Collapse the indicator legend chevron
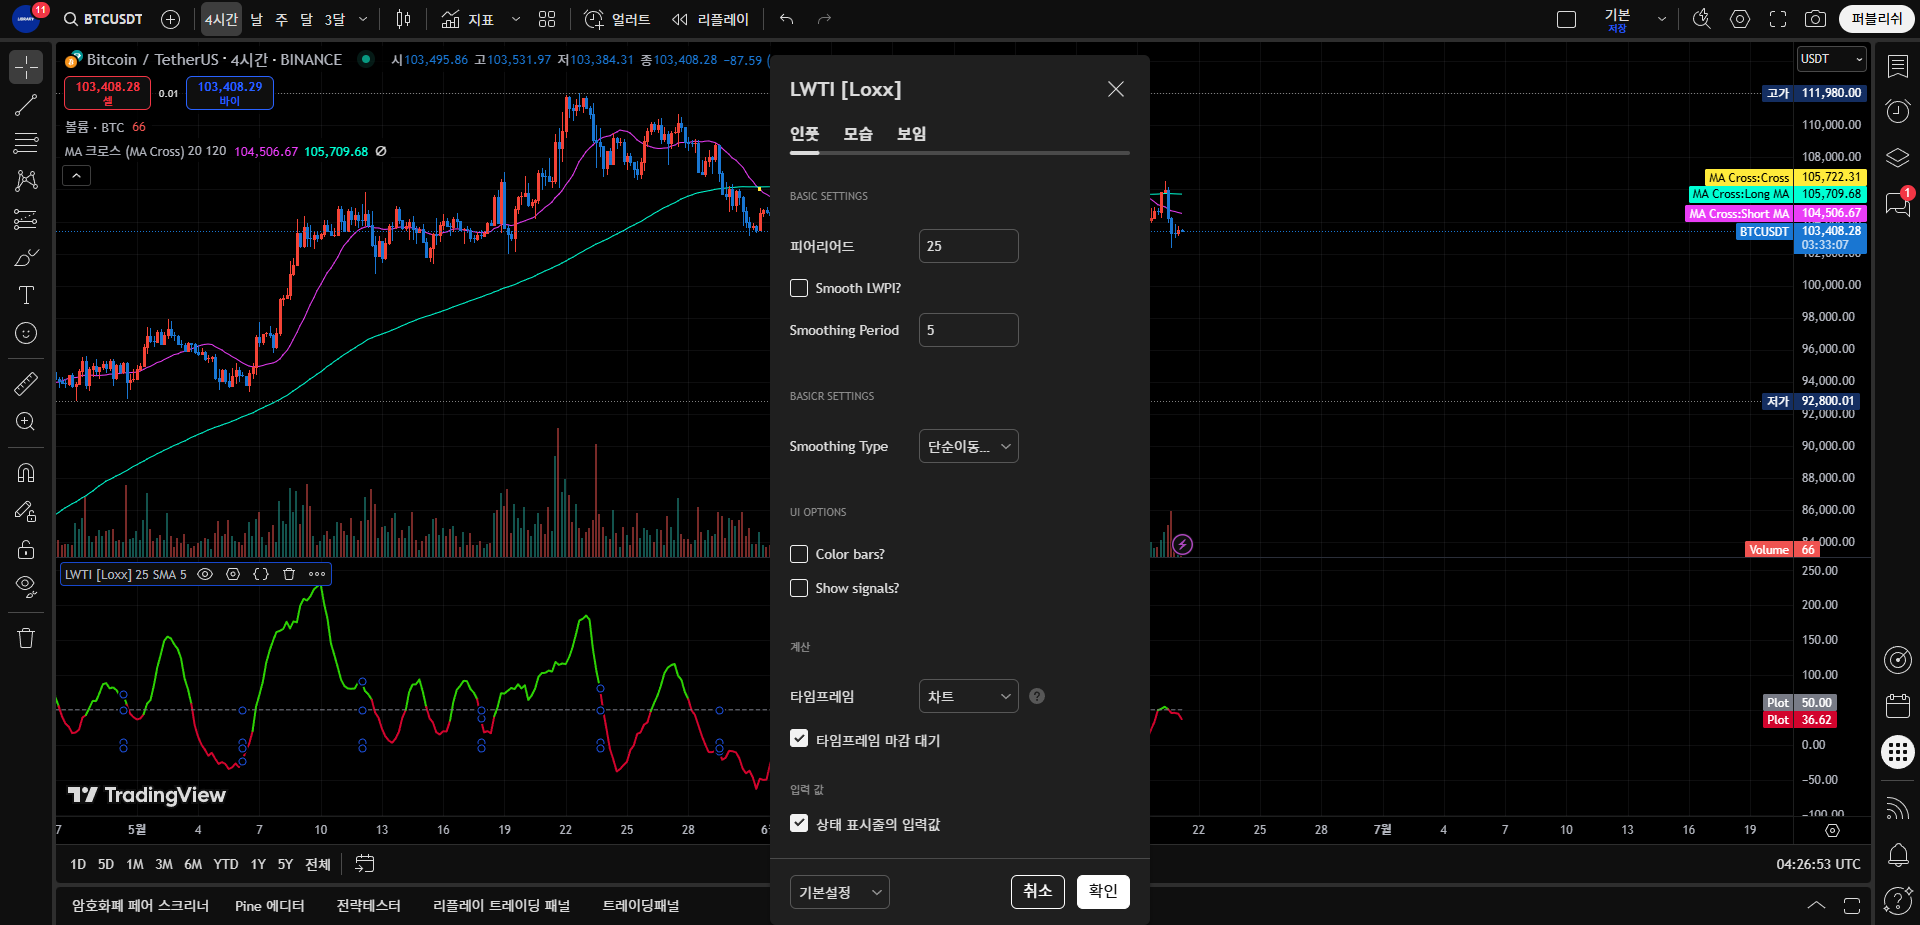Screen dimensions: 1920x925 pos(77,176)
